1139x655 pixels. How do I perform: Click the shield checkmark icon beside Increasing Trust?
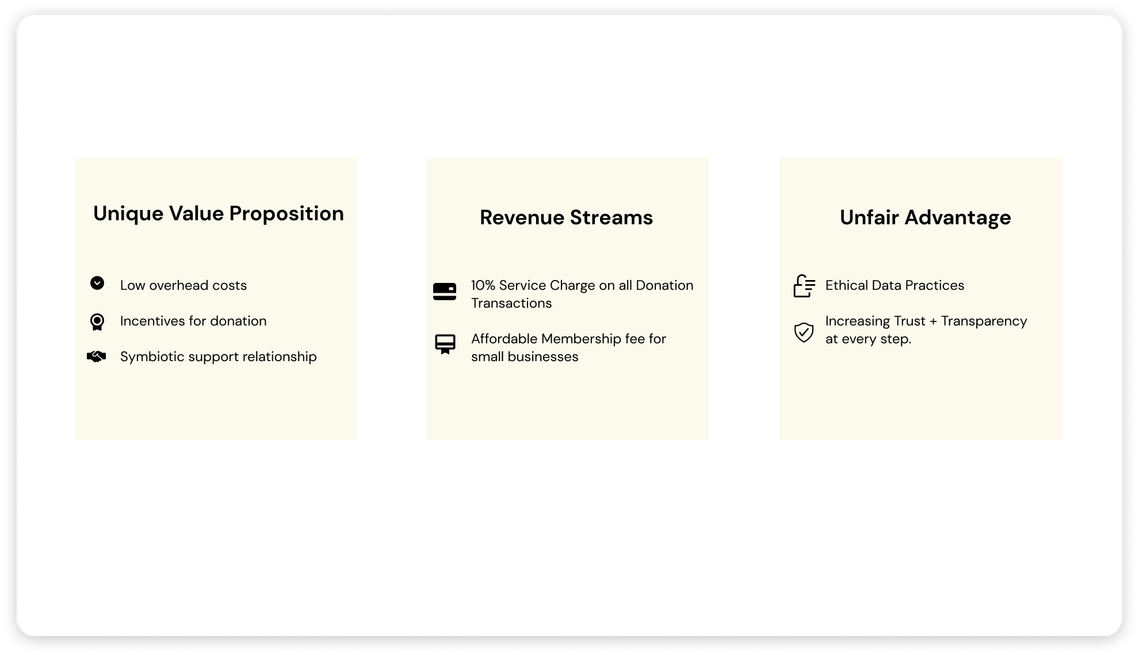(x=804, y=332)
